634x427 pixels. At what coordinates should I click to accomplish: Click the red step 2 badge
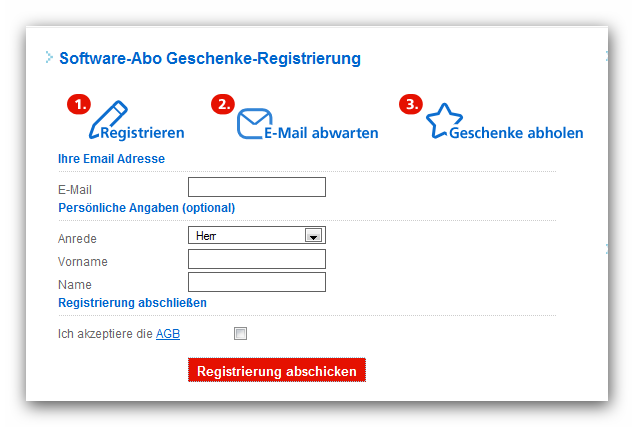223,104
